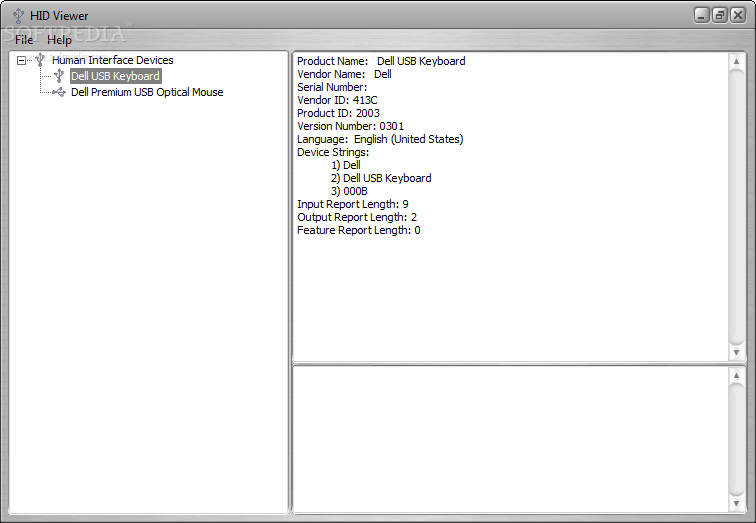Collapse the Human Interface Devices tree node
This screenshot has width=756, height=523.
[21, 60]
